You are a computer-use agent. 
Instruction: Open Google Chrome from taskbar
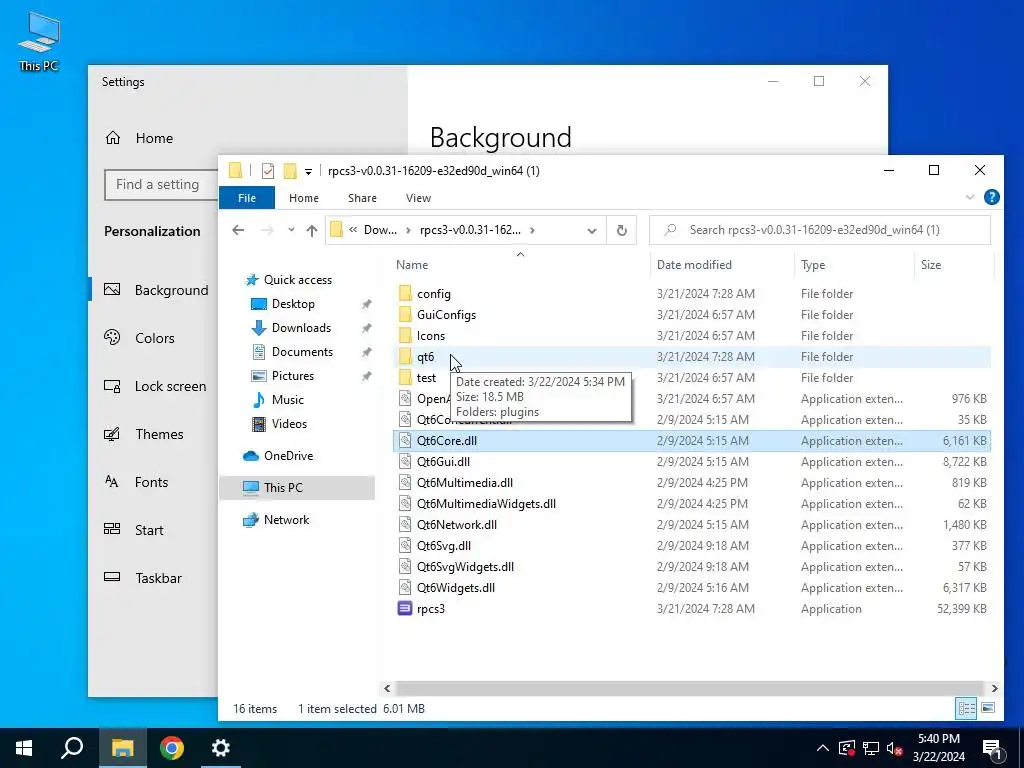(172, 748)
